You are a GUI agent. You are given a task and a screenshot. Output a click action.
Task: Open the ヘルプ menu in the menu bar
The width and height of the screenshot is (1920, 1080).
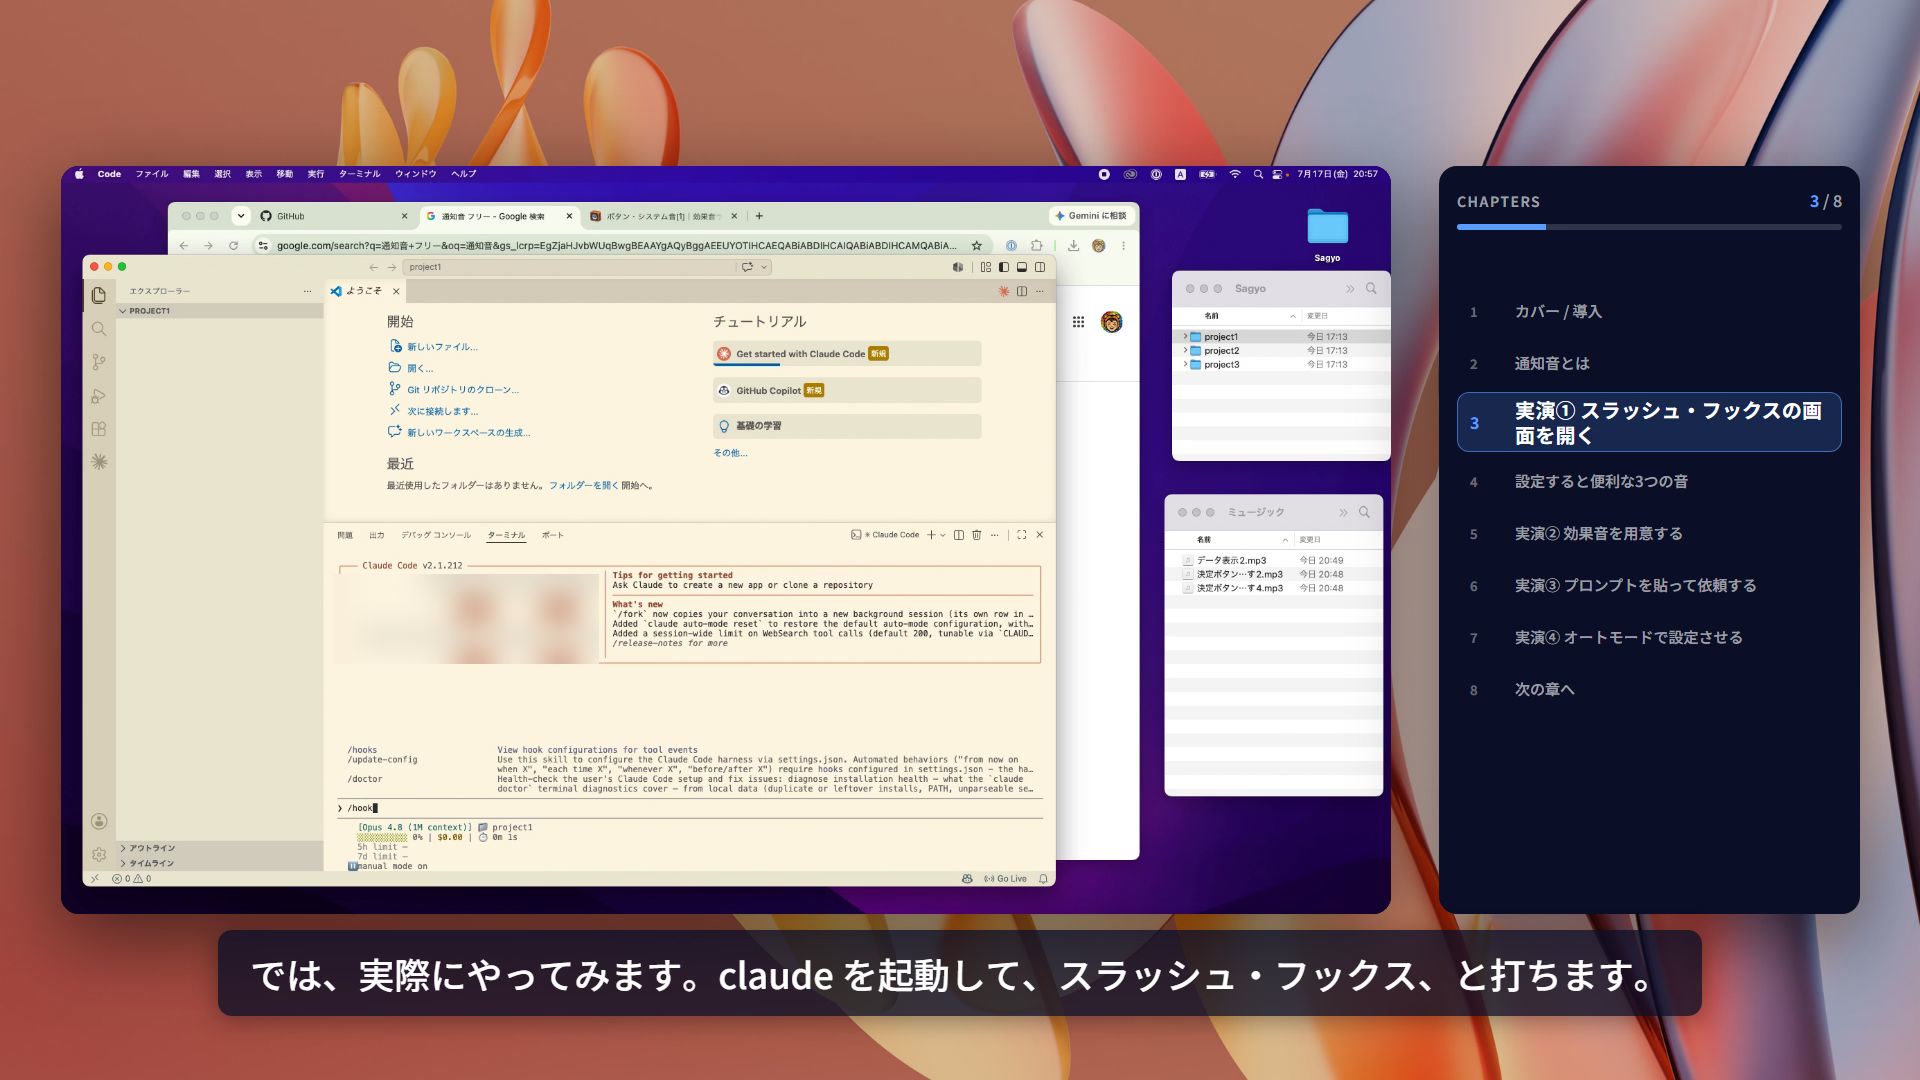pos(463,174)
